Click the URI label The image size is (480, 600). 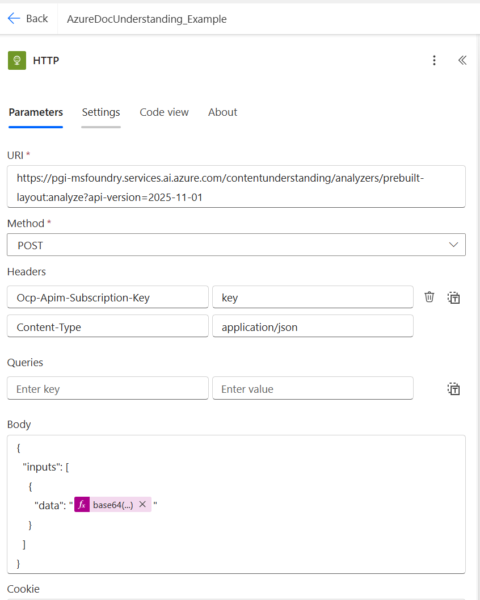point(15,155)
